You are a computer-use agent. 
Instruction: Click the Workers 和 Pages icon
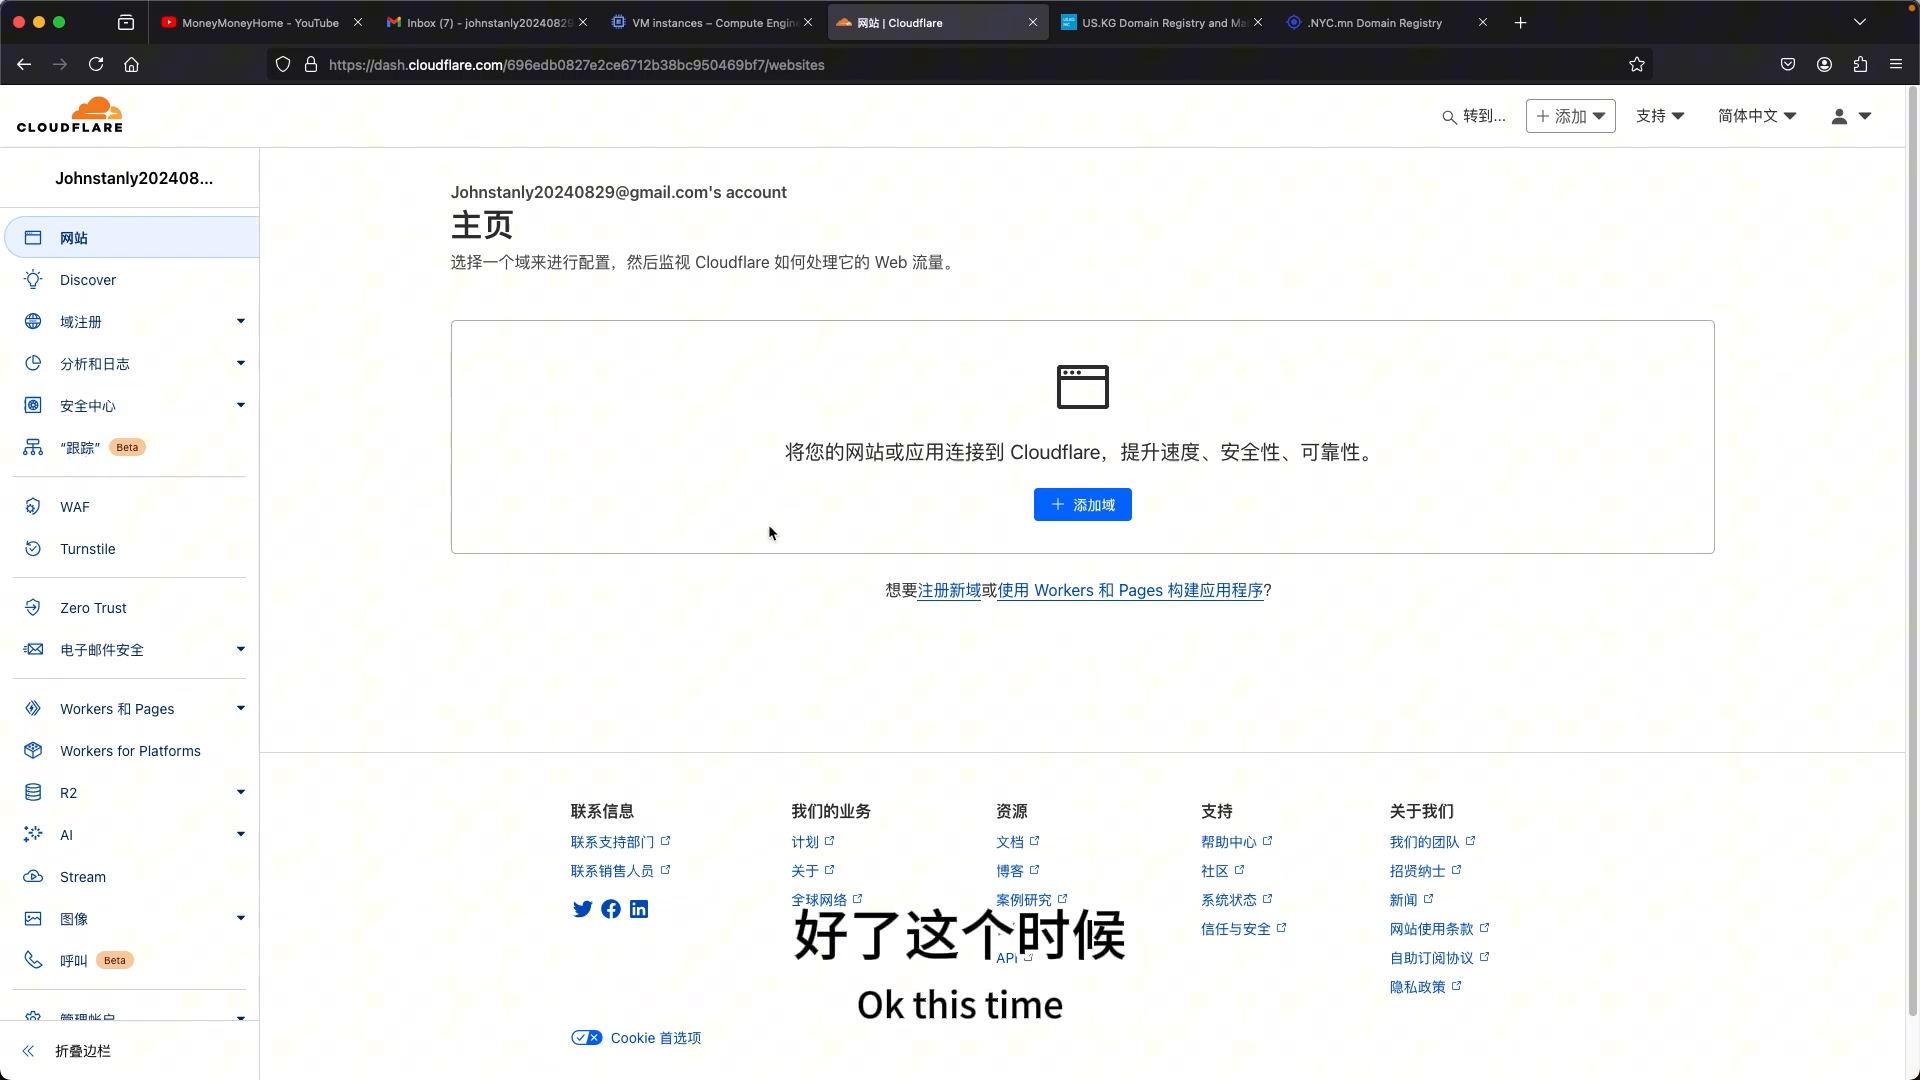tap(33, 709)
